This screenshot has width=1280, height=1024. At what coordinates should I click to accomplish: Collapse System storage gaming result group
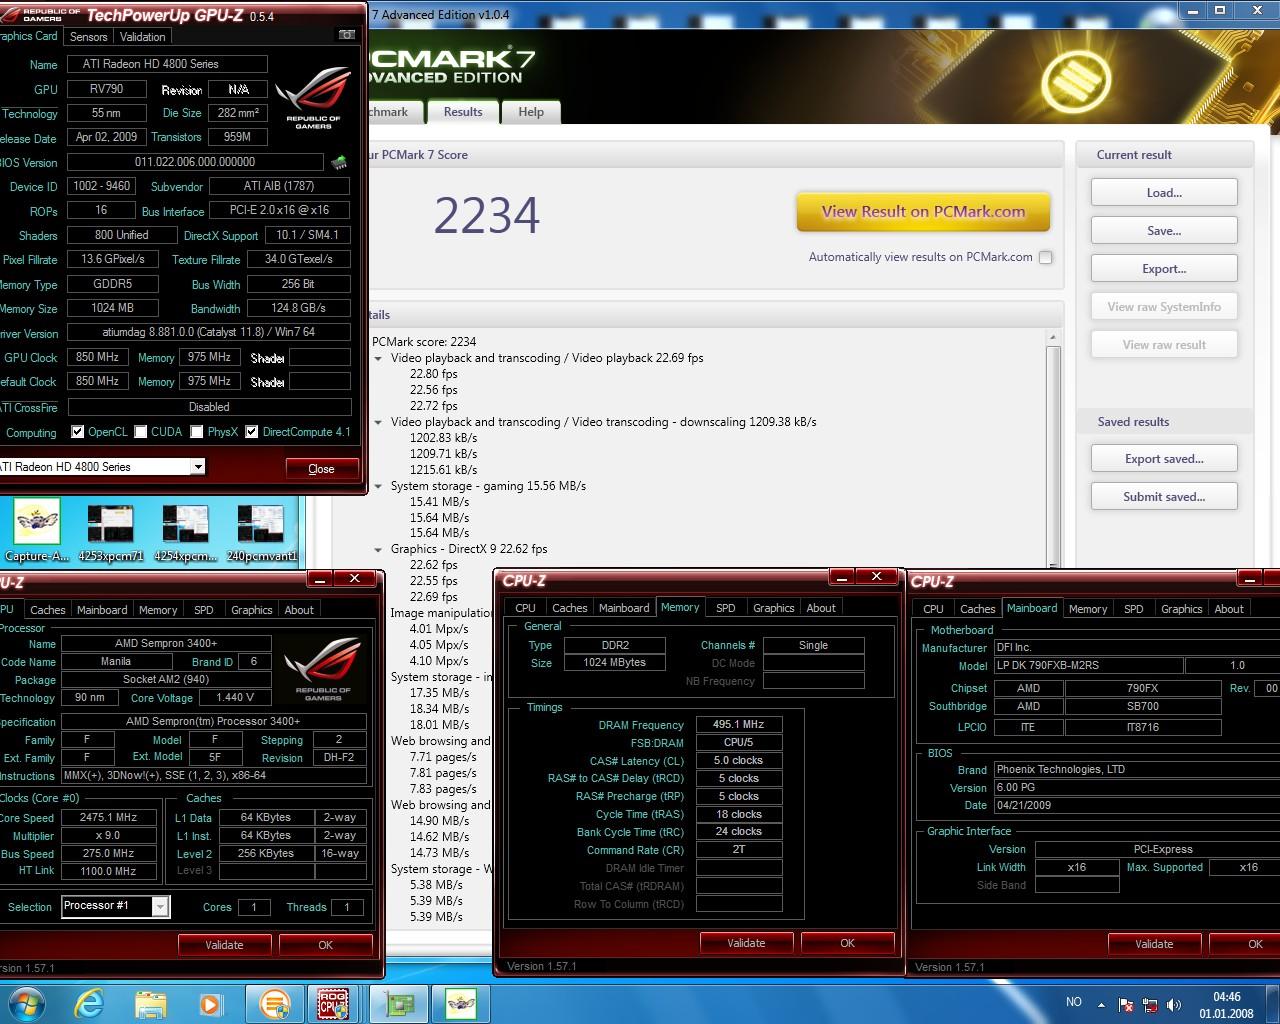pyautogui.click(x=378, y=486)
